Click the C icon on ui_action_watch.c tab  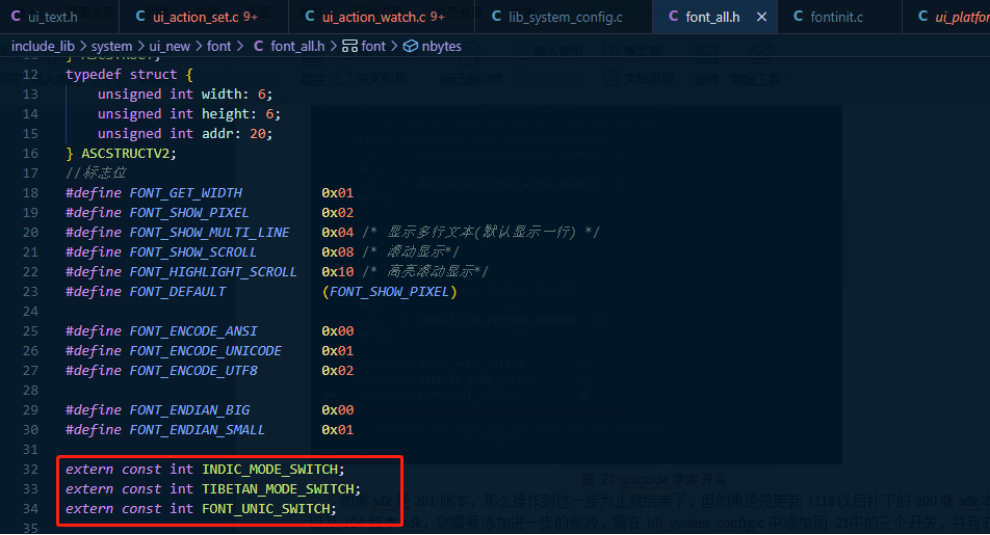(310, 16)
